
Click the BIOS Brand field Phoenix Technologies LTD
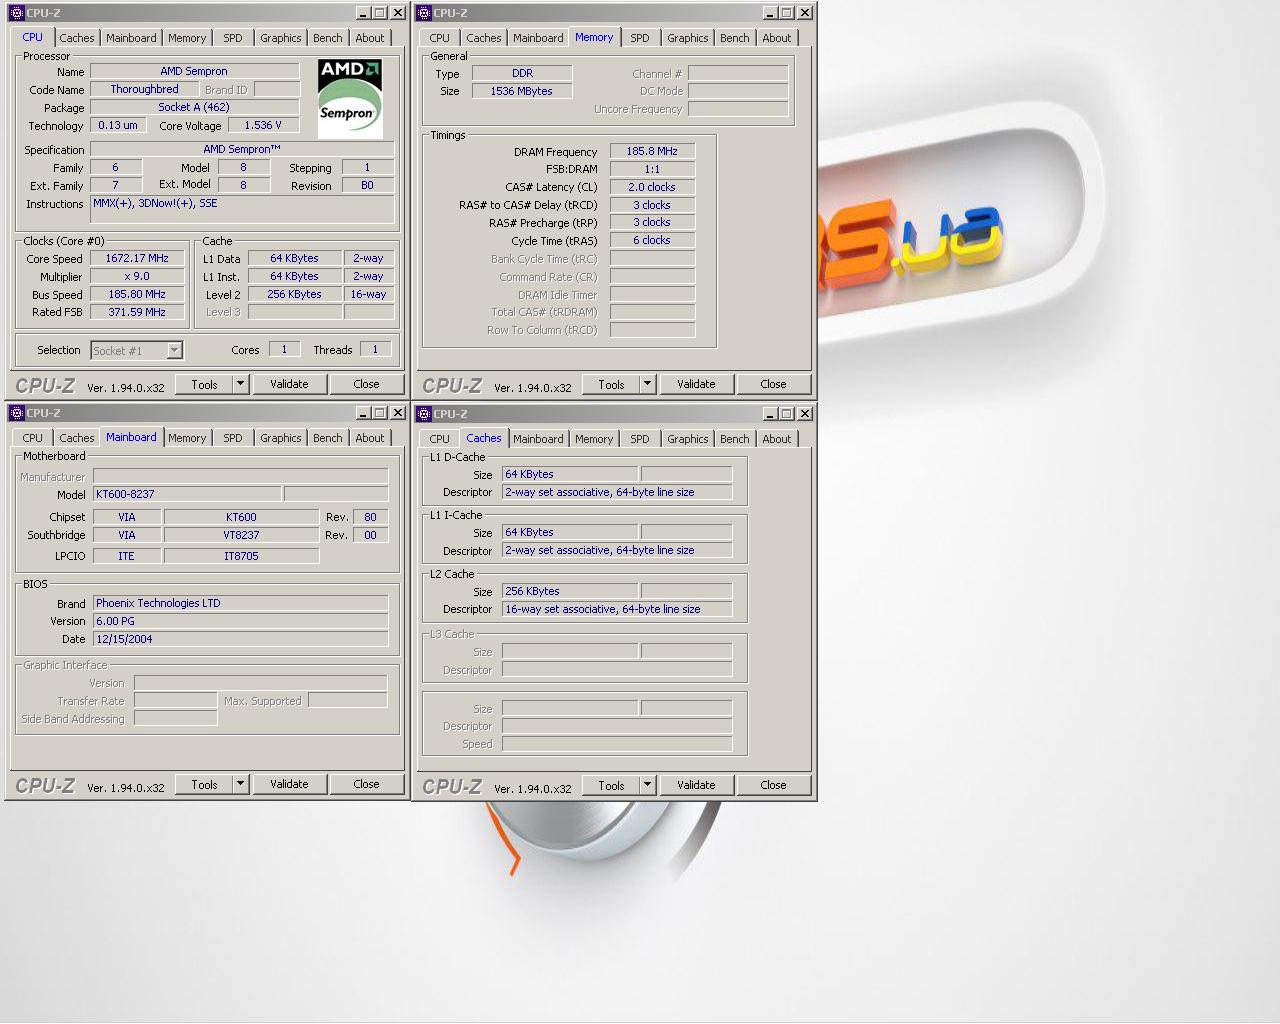pos(240,603)
